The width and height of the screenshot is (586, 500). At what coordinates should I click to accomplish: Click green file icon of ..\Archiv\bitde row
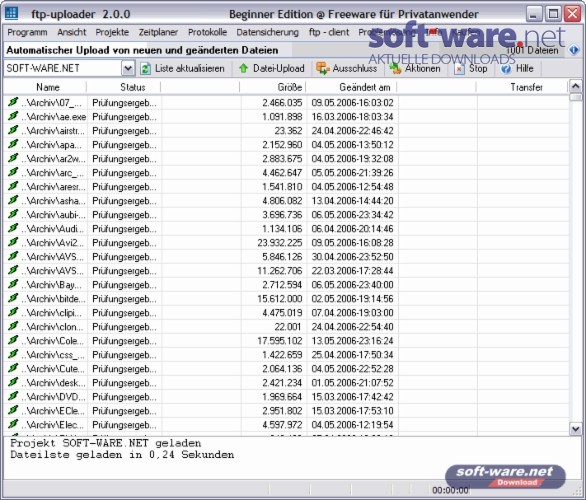coord(13,298)
